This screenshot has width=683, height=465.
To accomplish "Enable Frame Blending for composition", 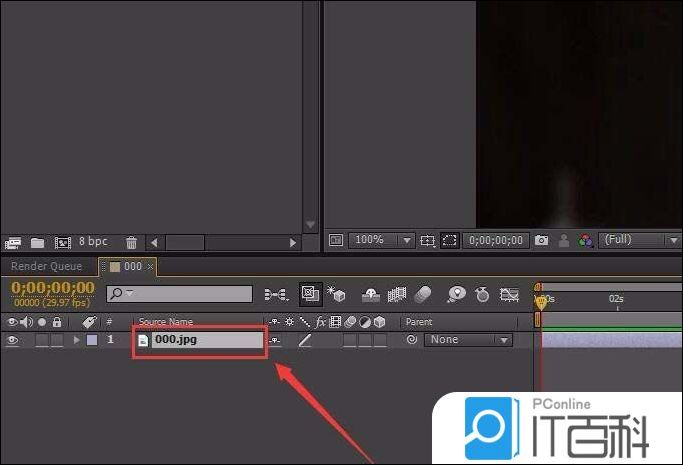I will [x=396, y=295].
